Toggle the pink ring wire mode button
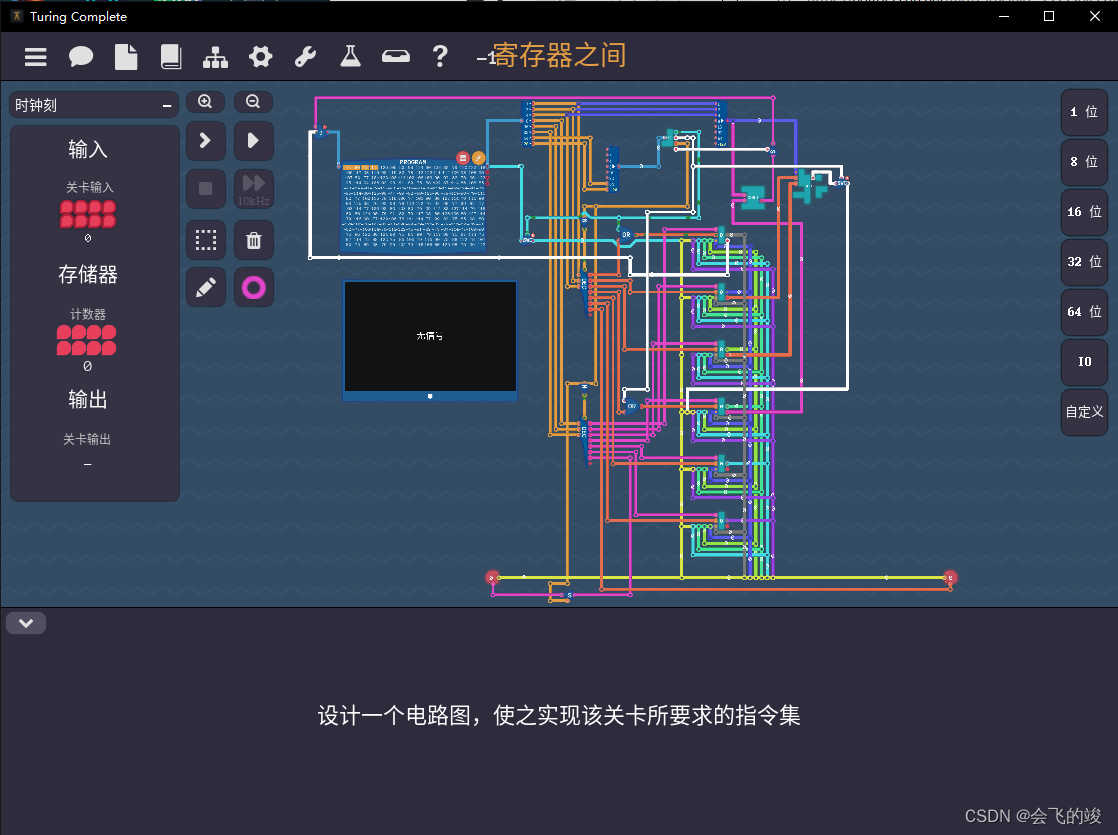The height and width of the screenshot is (835, 1118). [253, 287]
